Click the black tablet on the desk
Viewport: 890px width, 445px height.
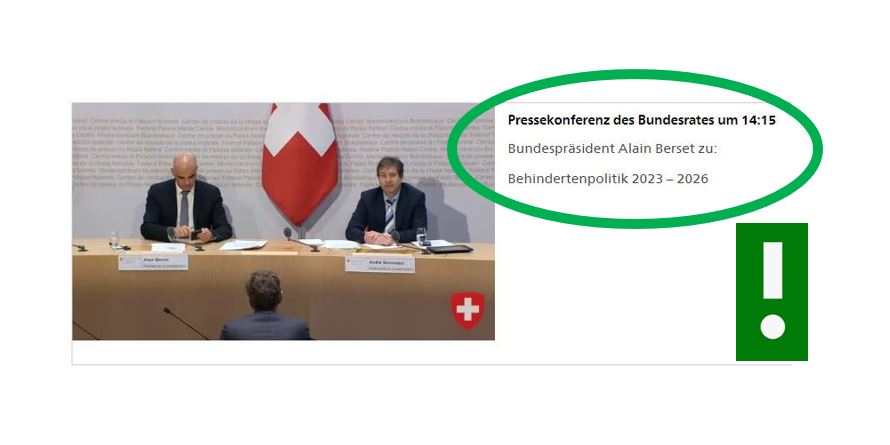(450, 249)
